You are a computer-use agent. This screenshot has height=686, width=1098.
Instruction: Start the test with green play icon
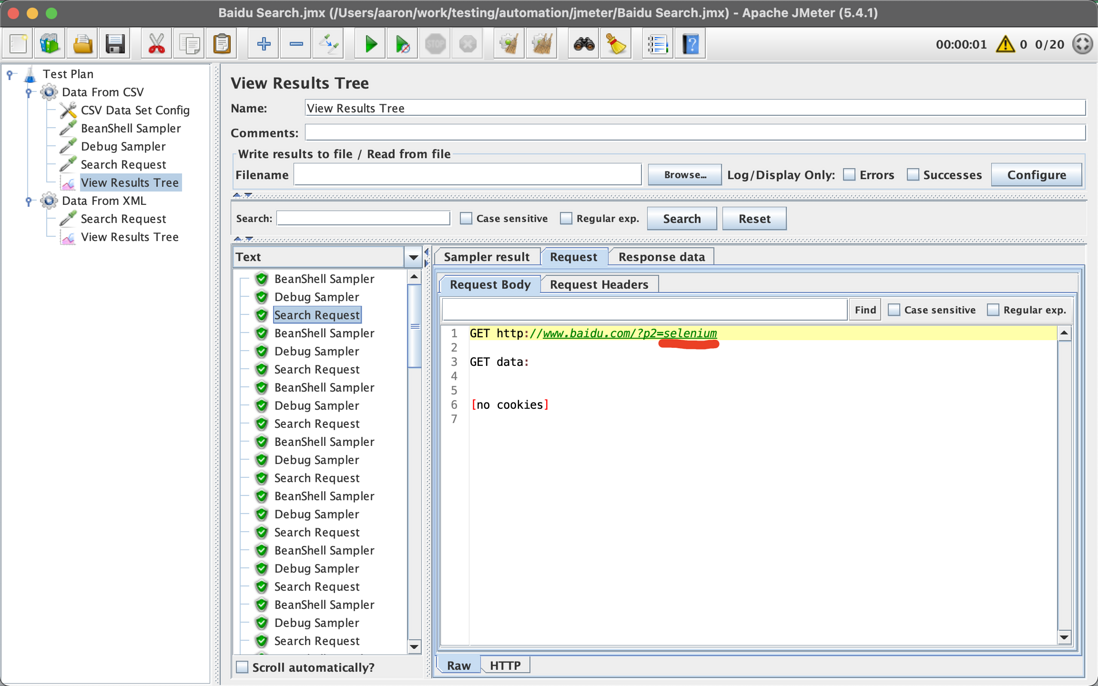(x=370, y=44)
